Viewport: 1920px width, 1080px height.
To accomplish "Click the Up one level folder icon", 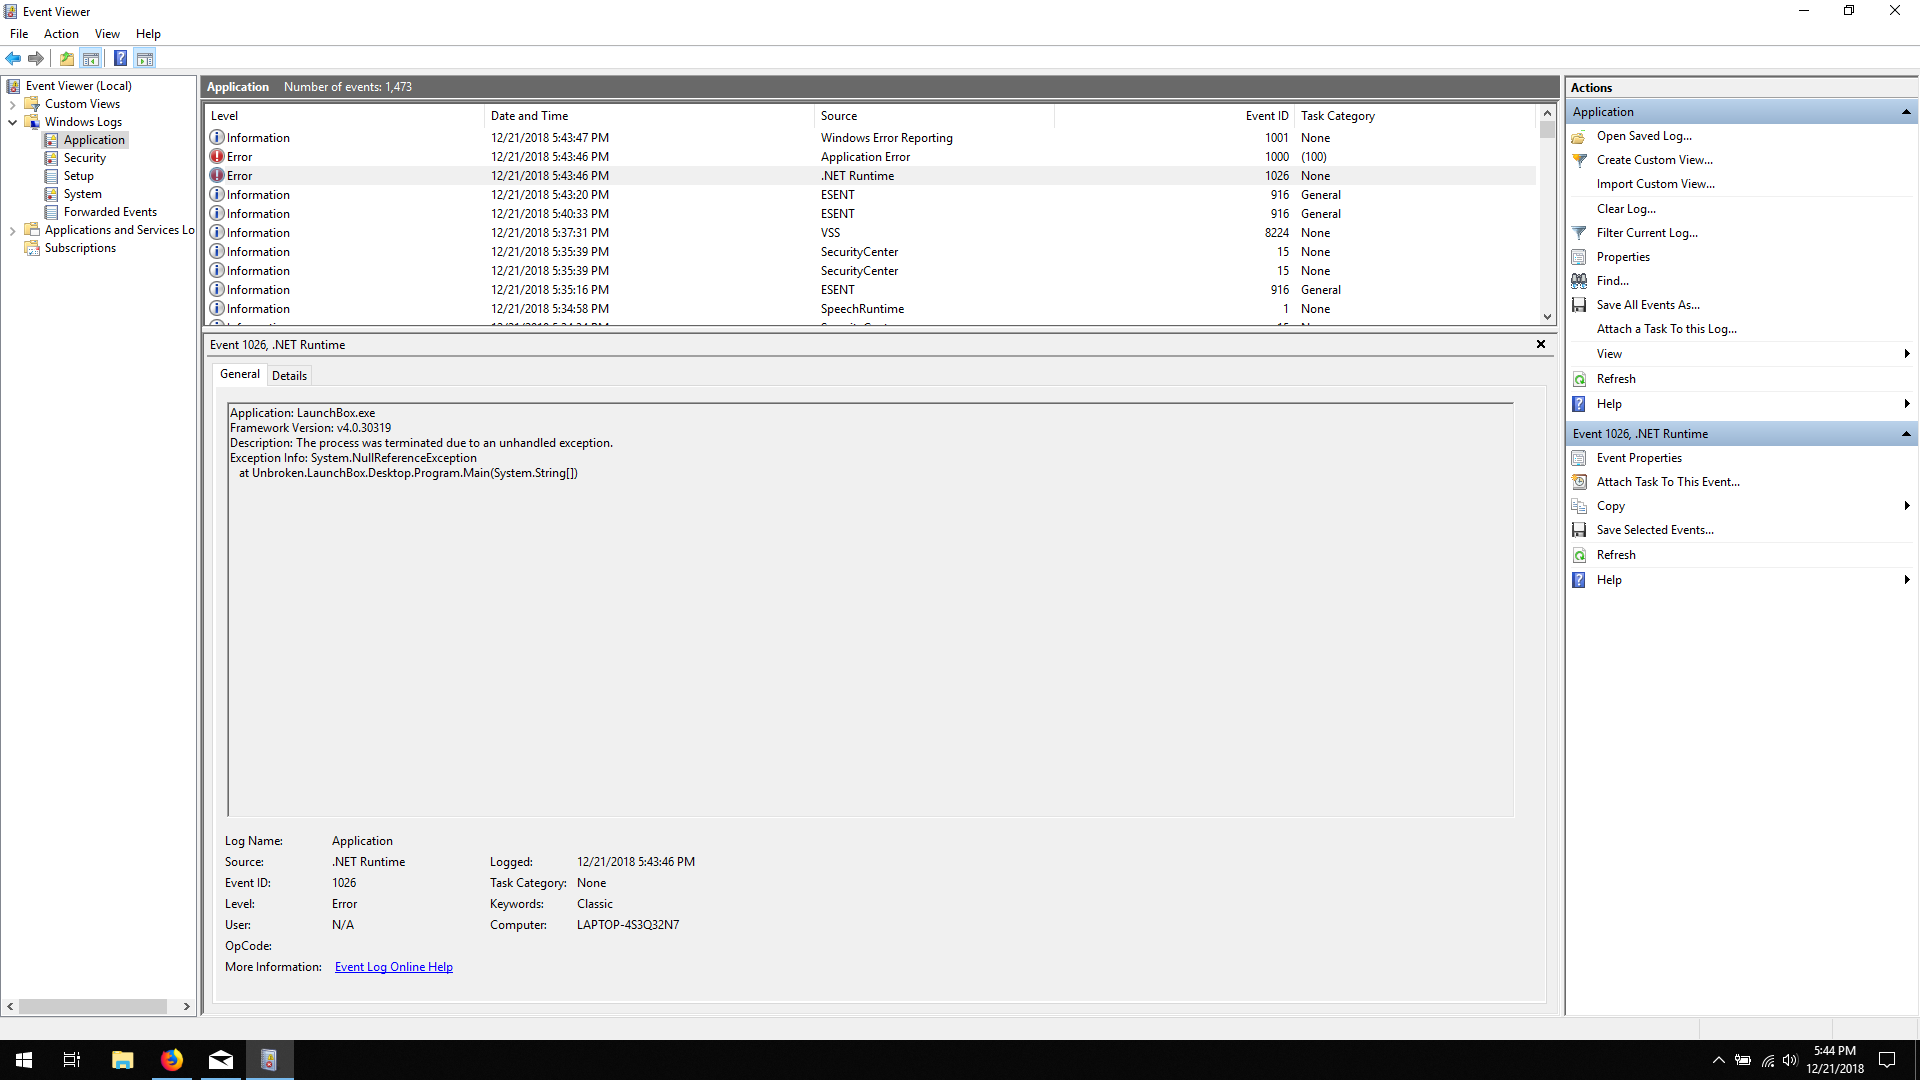I will coord(67,58).
